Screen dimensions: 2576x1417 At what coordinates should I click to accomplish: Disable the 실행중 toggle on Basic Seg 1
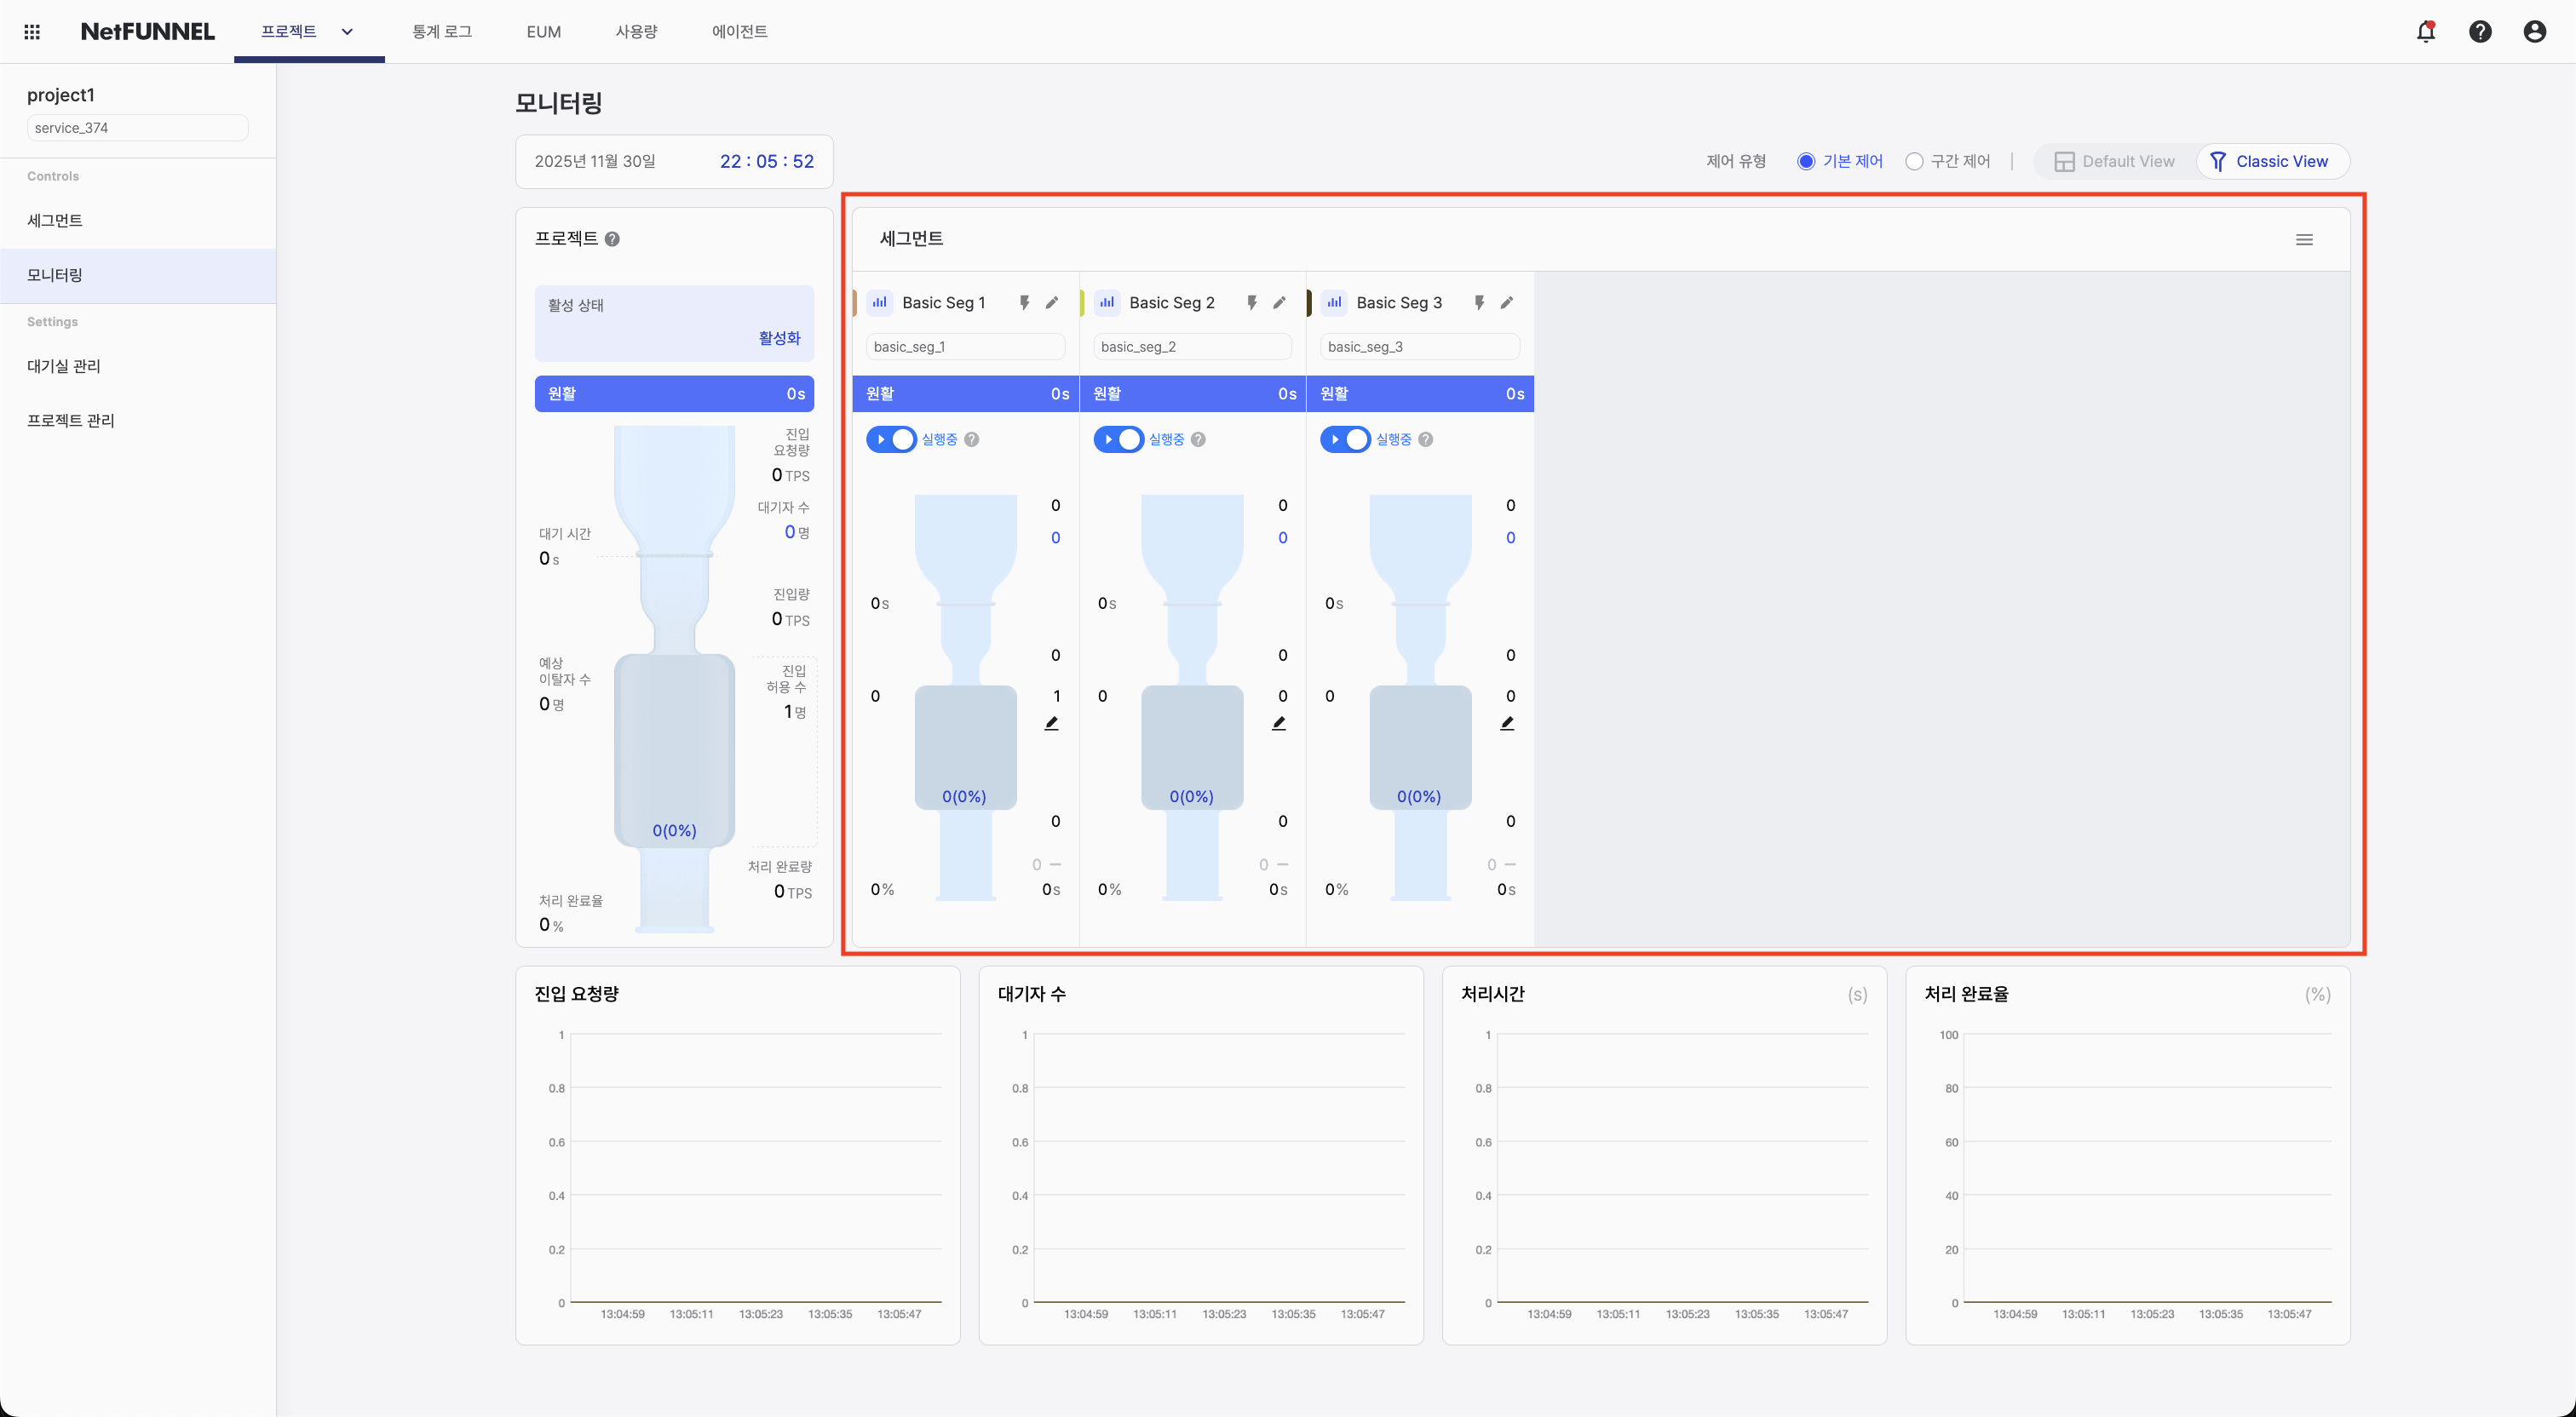pyautogui.click(x=892, y=439)
